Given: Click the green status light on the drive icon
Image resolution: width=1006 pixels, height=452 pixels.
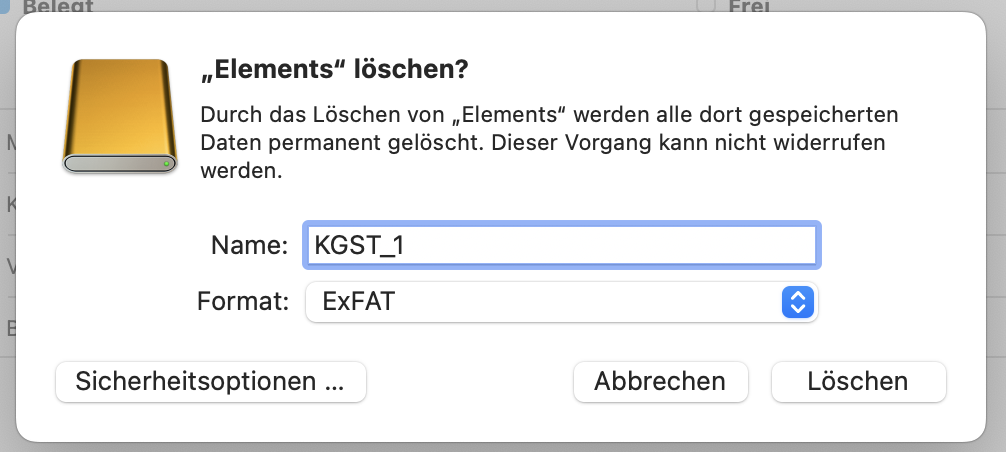Looking at the screenshot, I should point(165,162).
